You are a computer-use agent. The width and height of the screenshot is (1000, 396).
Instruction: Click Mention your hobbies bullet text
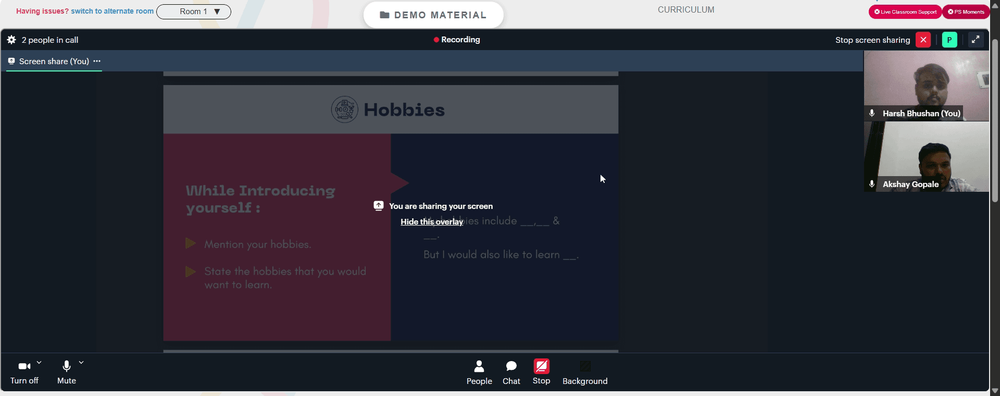pos(258,244)
